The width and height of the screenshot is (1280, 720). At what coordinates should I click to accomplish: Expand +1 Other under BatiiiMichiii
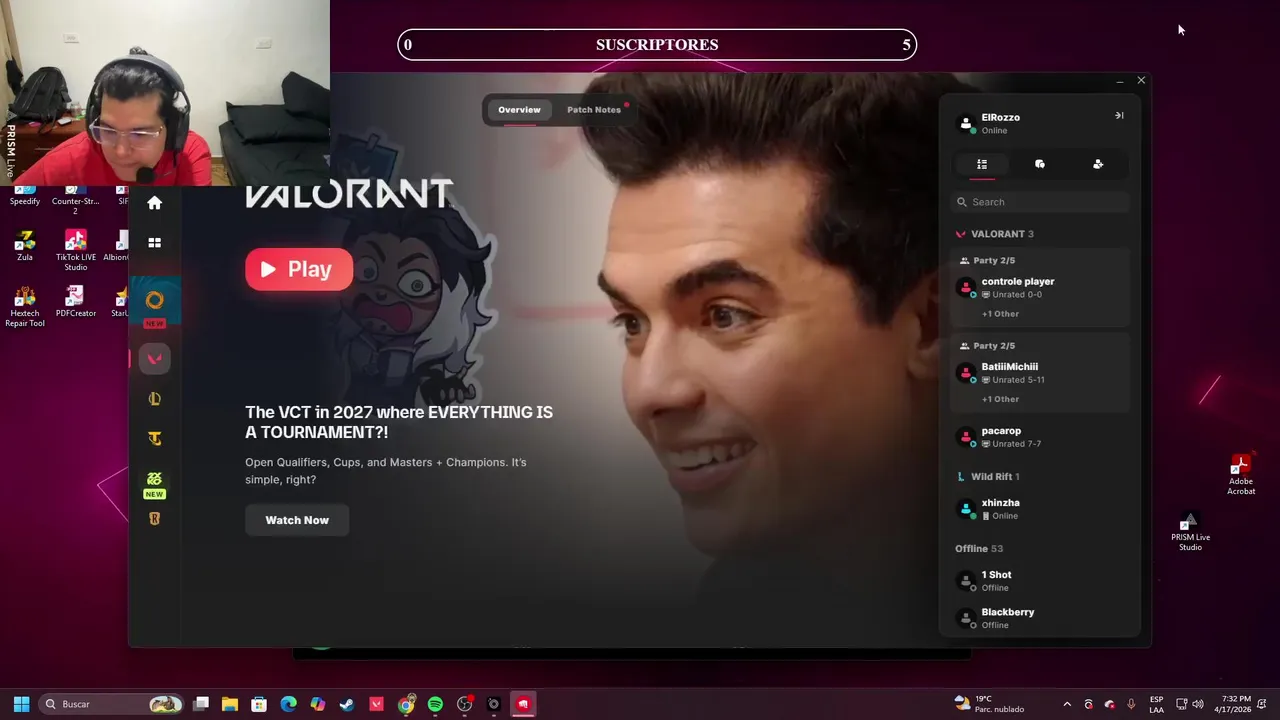[x=1000, y=399]
